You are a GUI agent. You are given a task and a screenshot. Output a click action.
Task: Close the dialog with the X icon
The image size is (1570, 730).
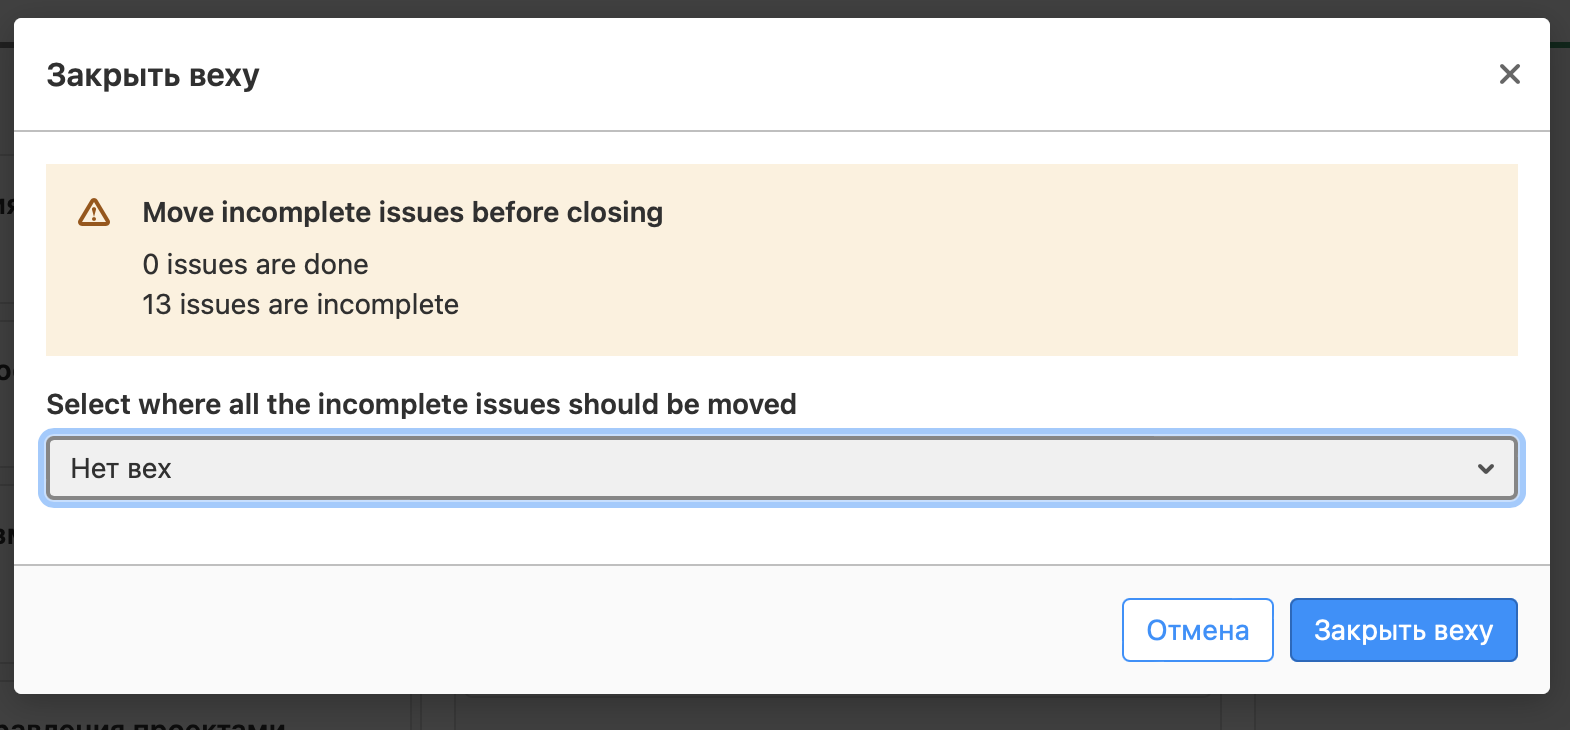pyautogui.click(x=1509, y=74)
